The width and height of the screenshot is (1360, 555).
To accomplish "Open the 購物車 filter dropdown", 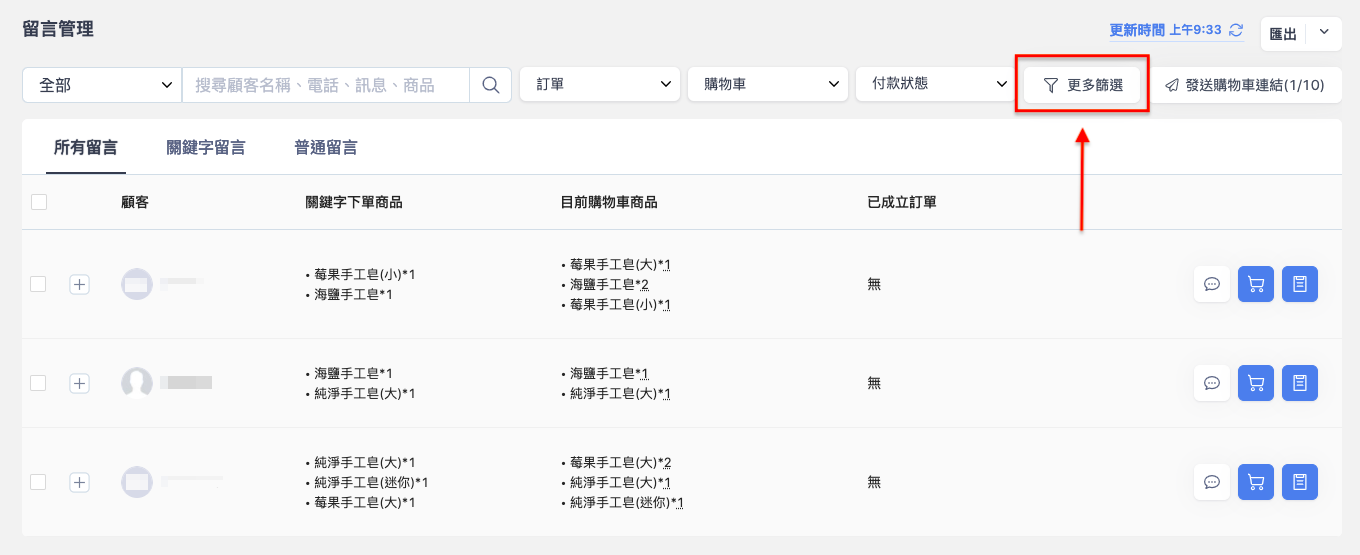I will coord(768,85).
